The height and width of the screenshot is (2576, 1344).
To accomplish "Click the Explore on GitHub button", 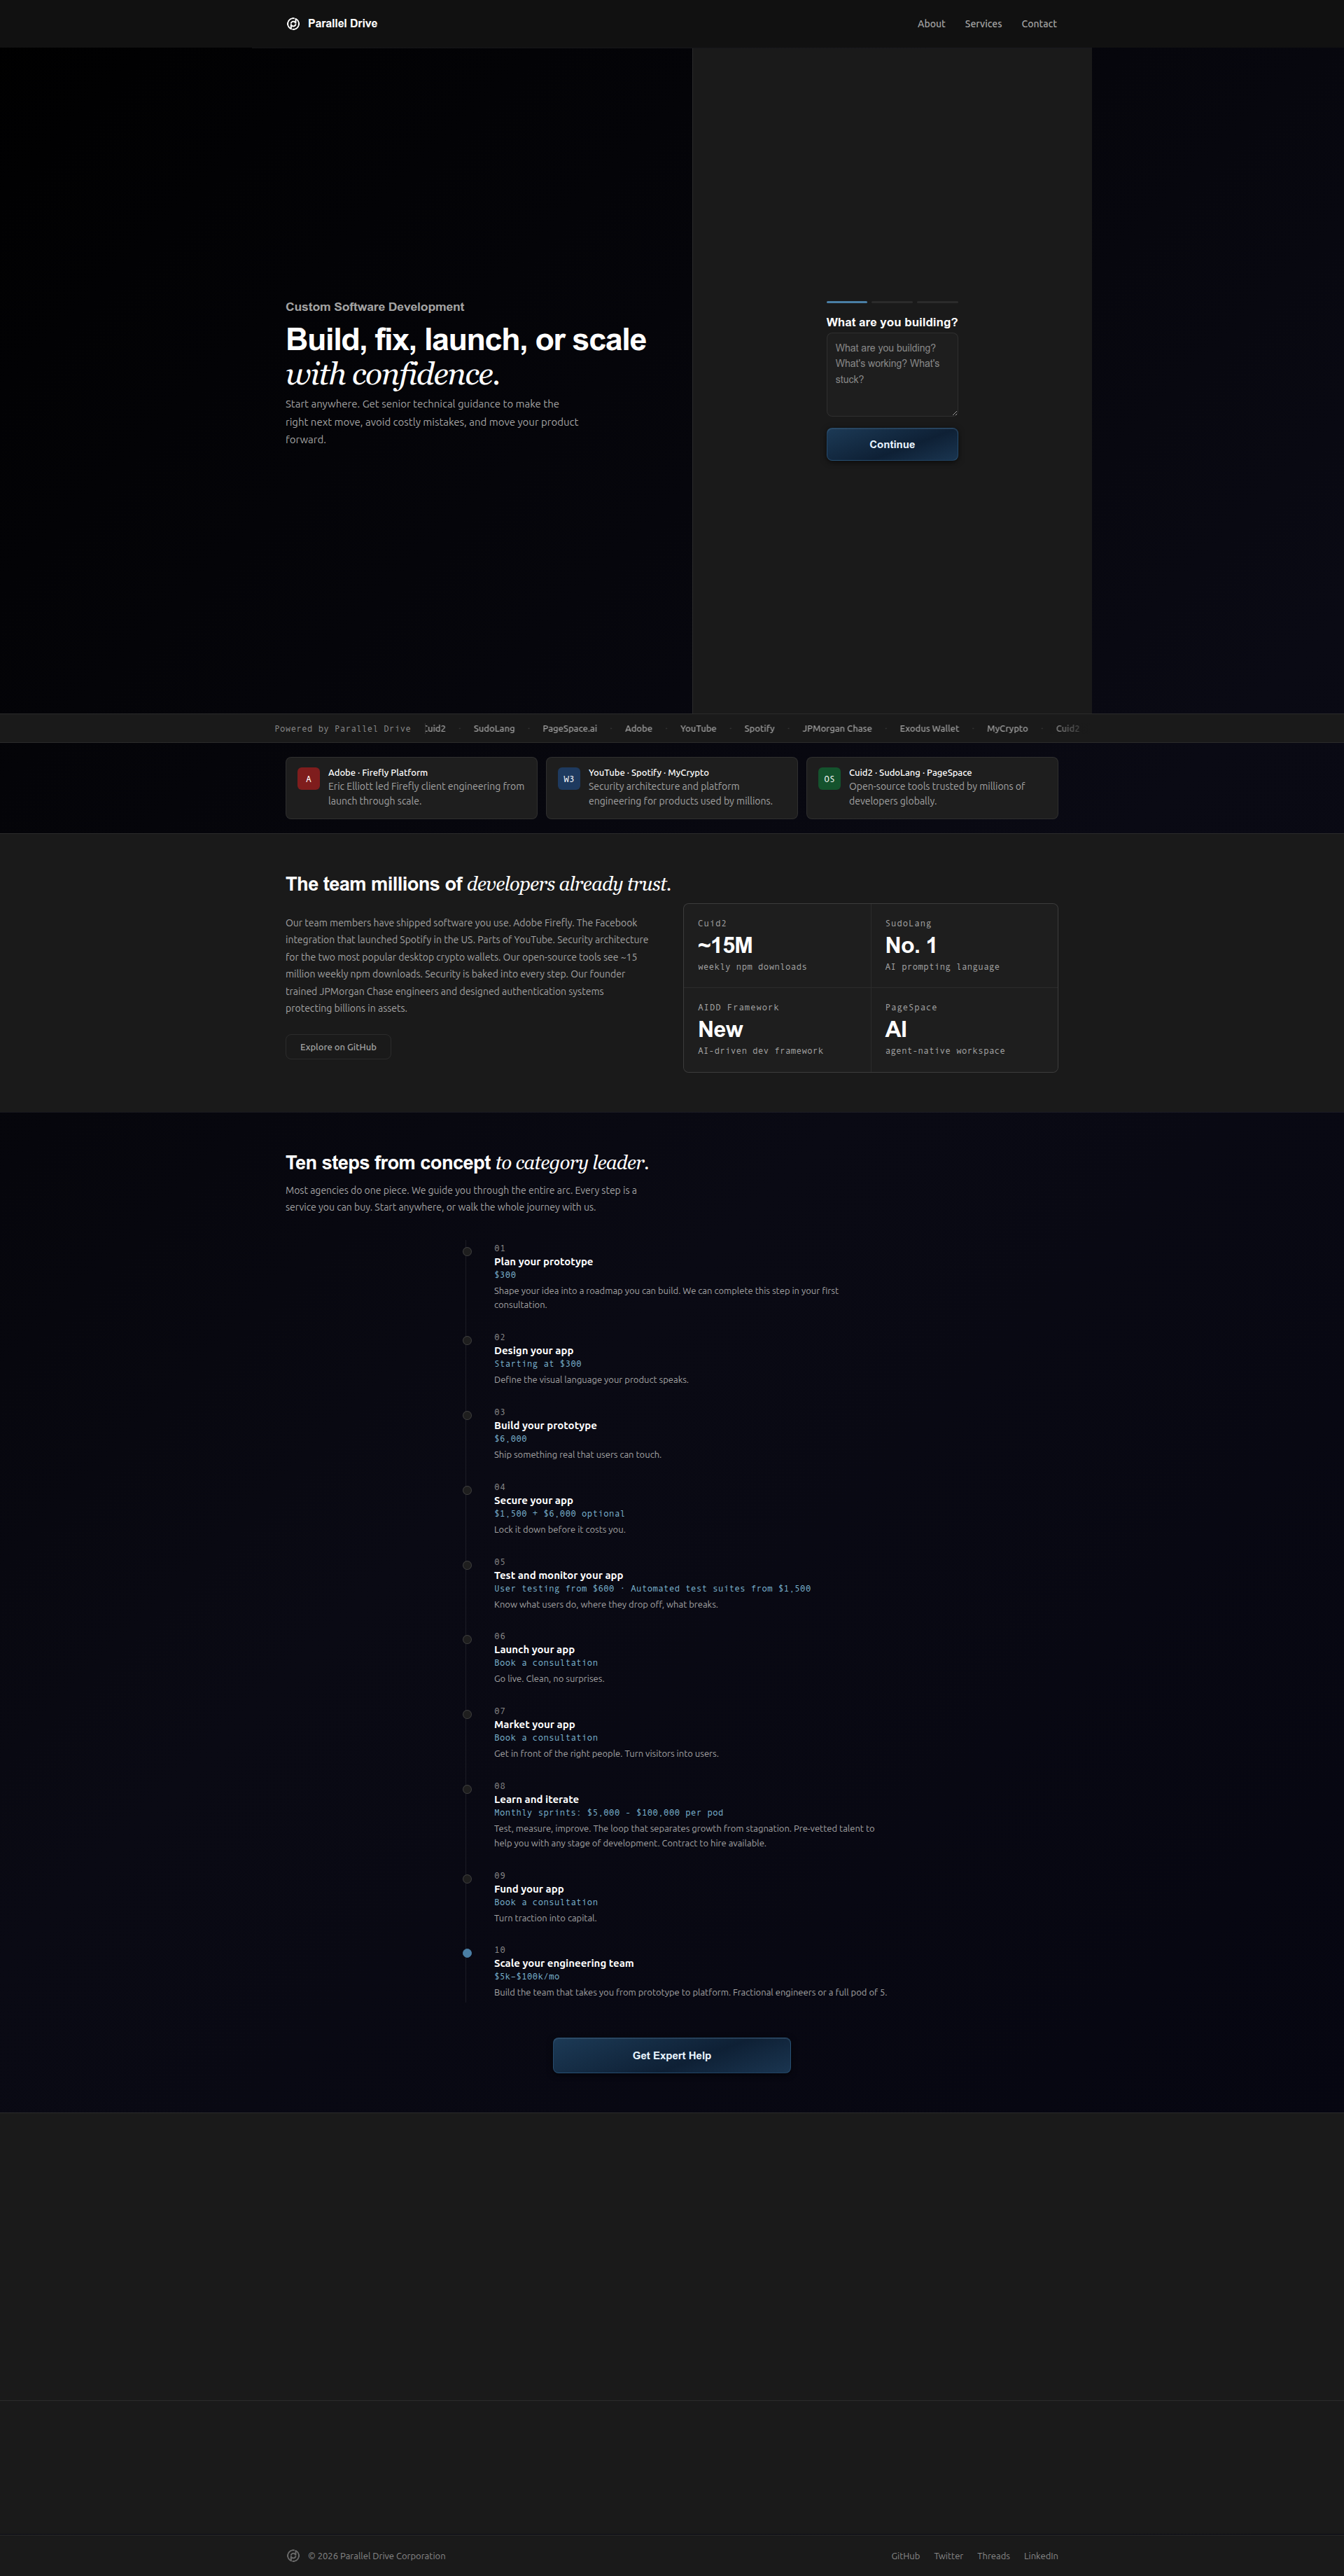I will pos(338,1047).
